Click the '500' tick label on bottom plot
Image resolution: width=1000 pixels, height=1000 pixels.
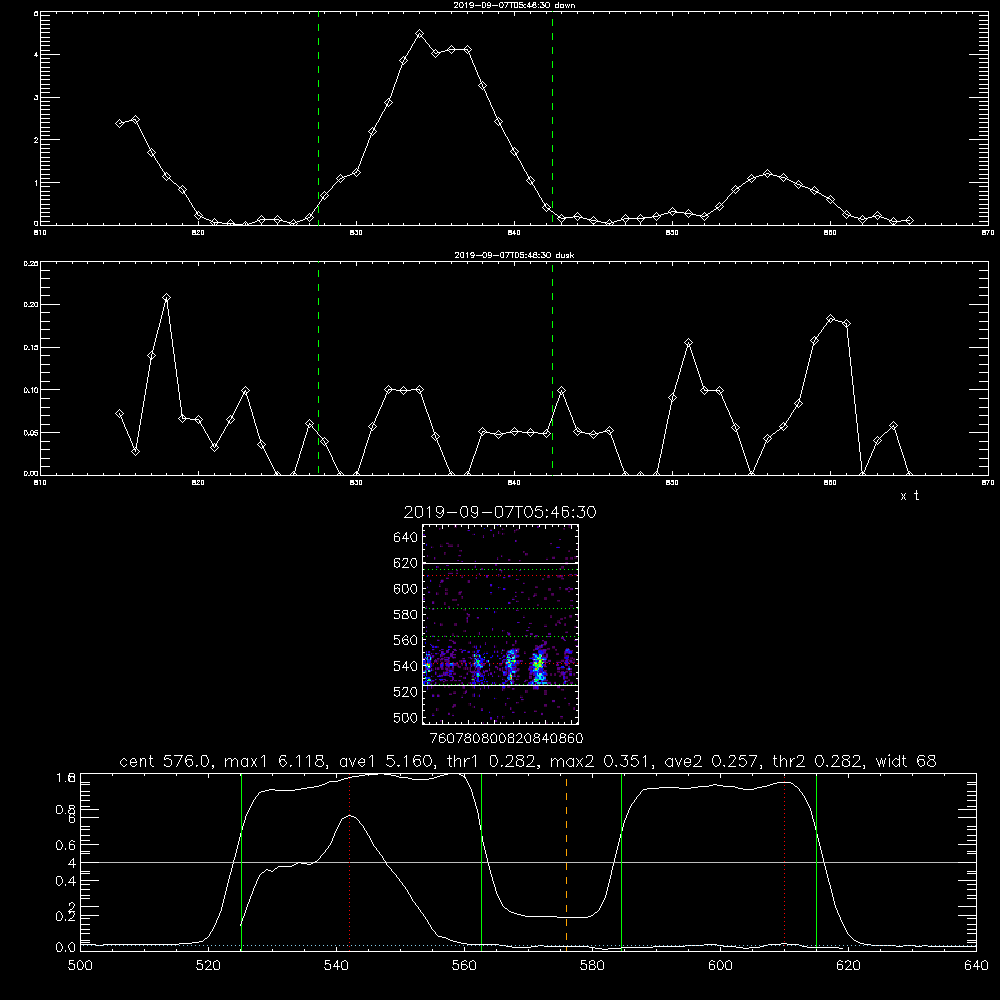(80, 966)
